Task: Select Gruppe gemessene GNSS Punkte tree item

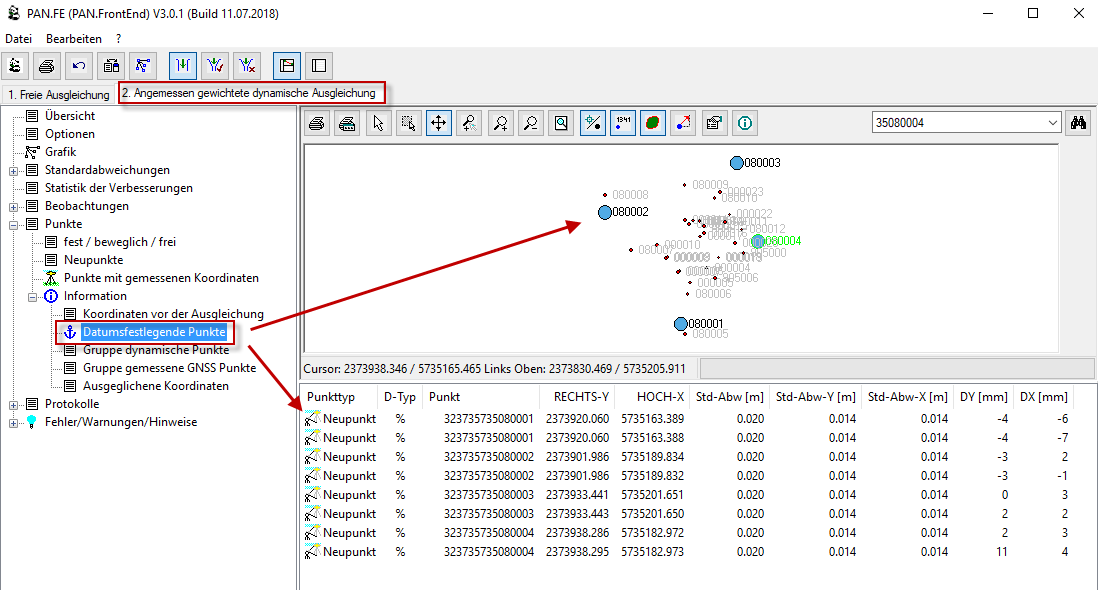Action: 168,368
